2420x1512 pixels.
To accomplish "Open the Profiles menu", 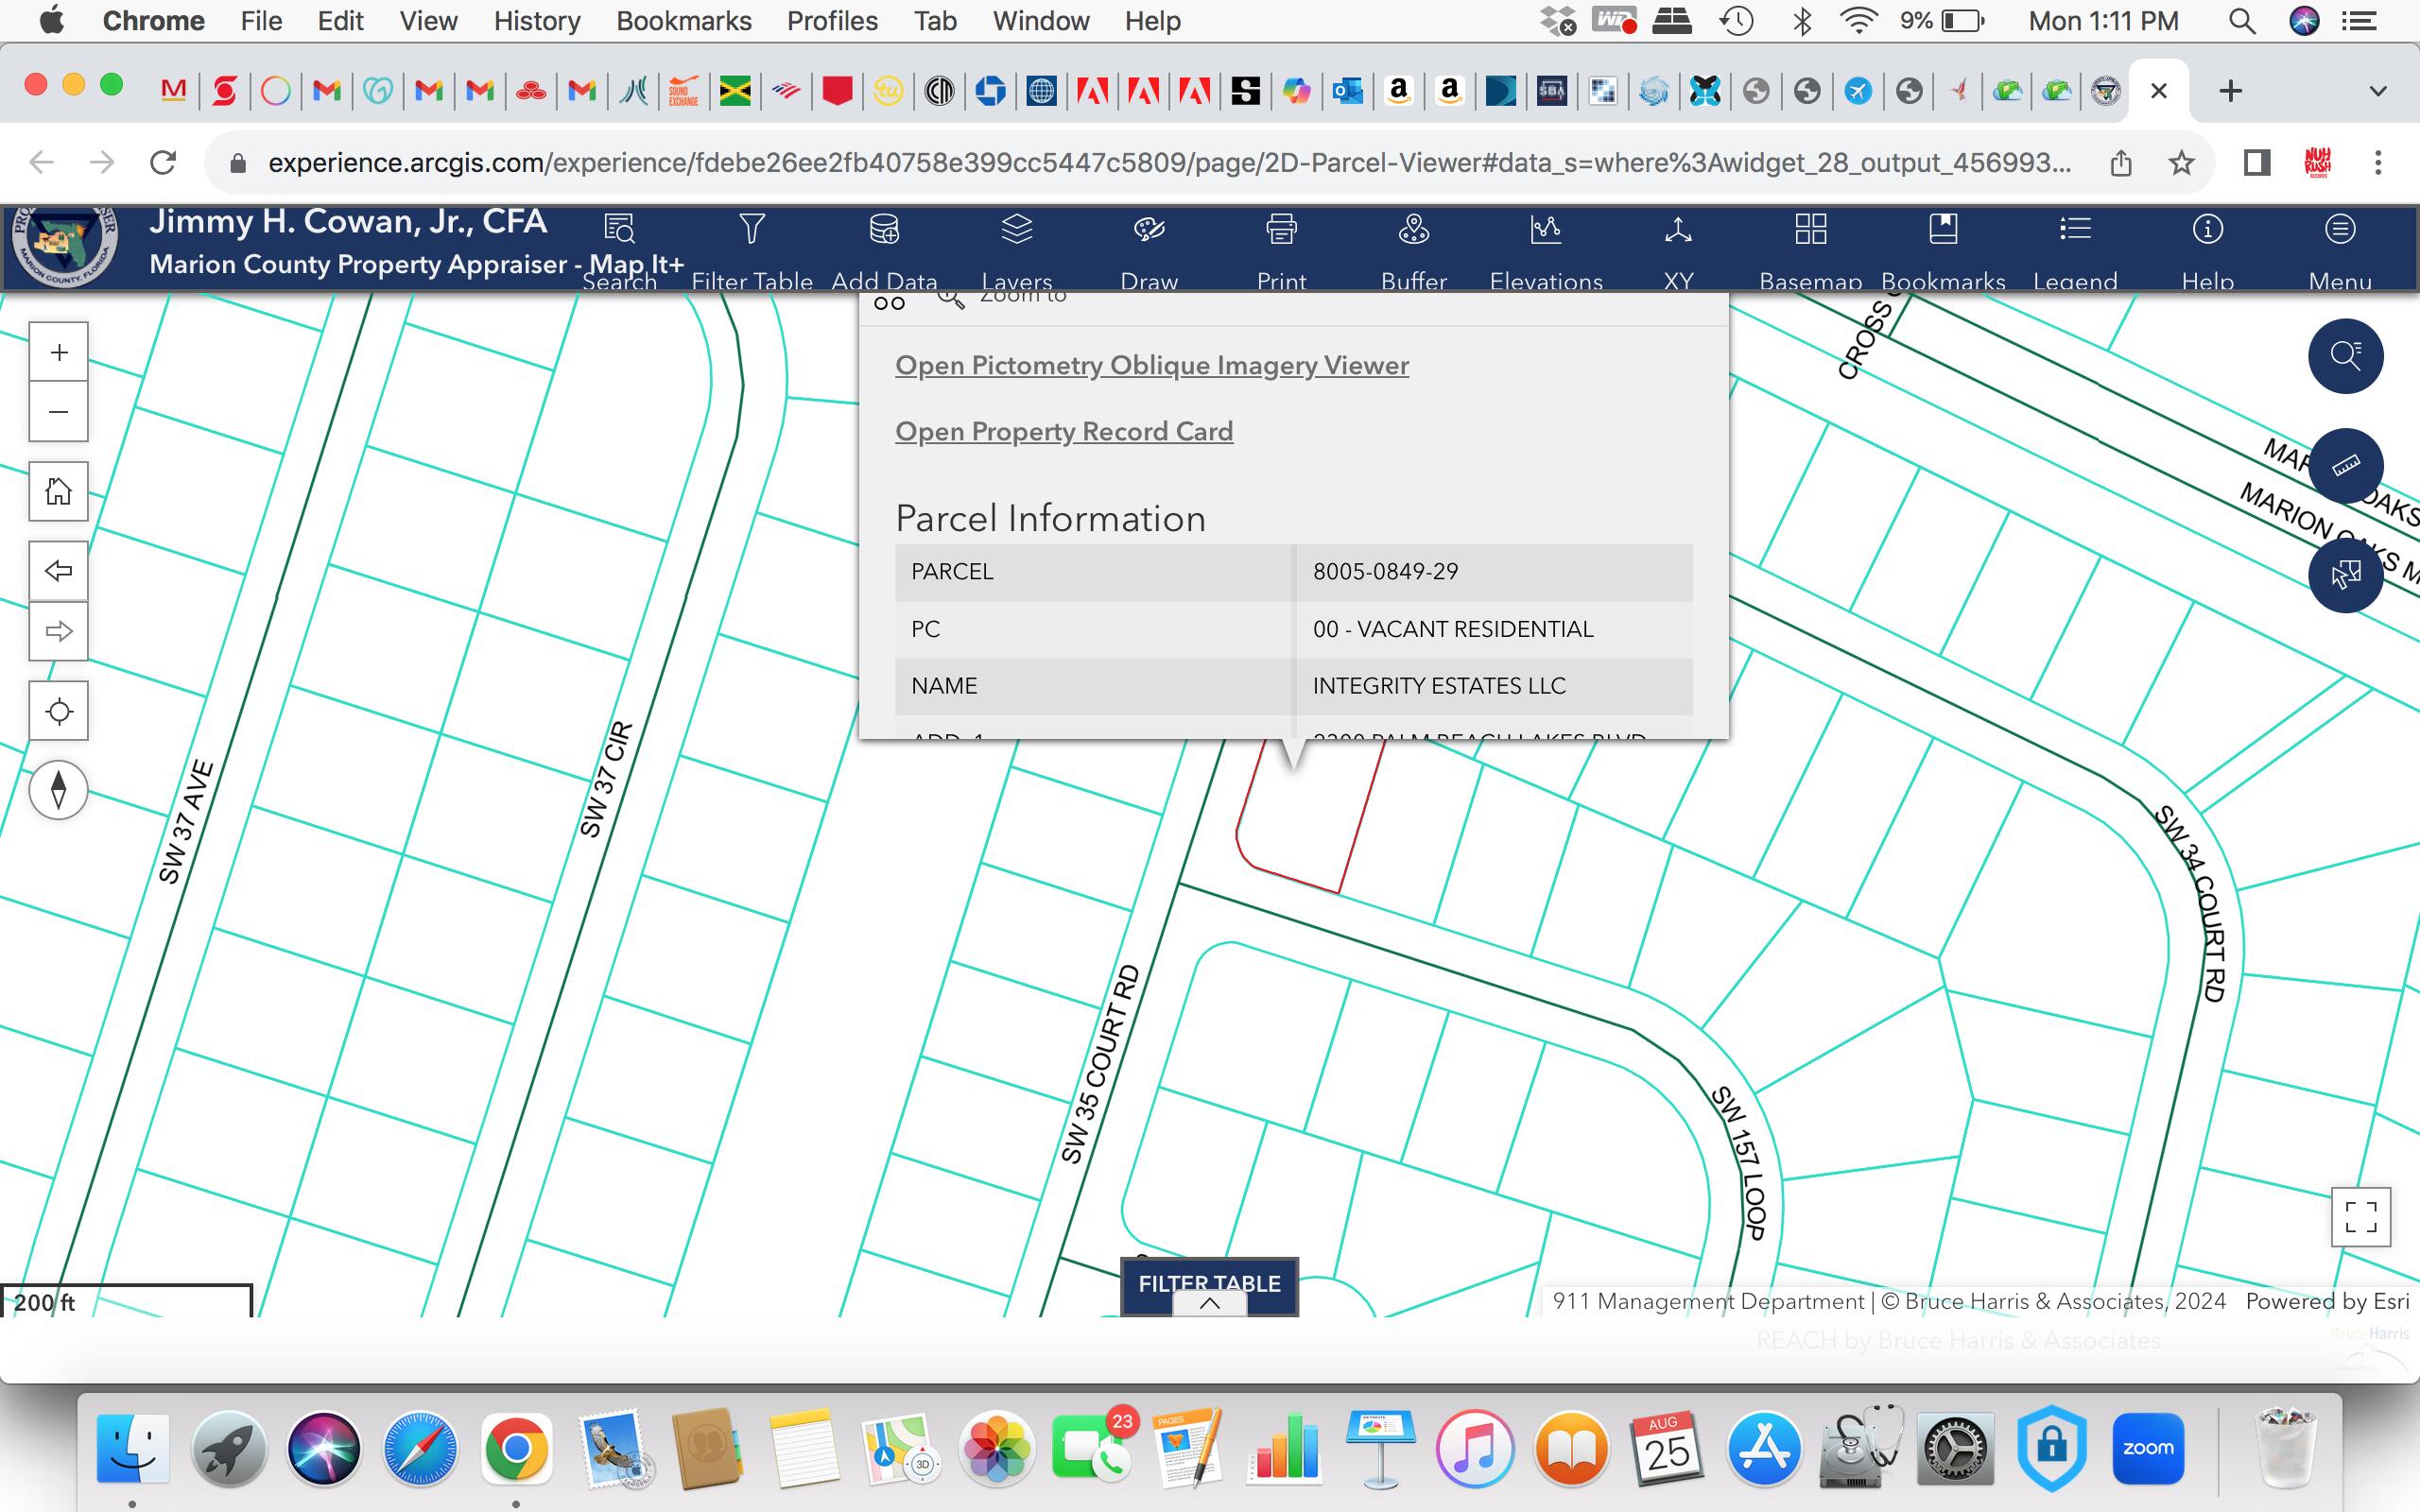I will [832, 21].
